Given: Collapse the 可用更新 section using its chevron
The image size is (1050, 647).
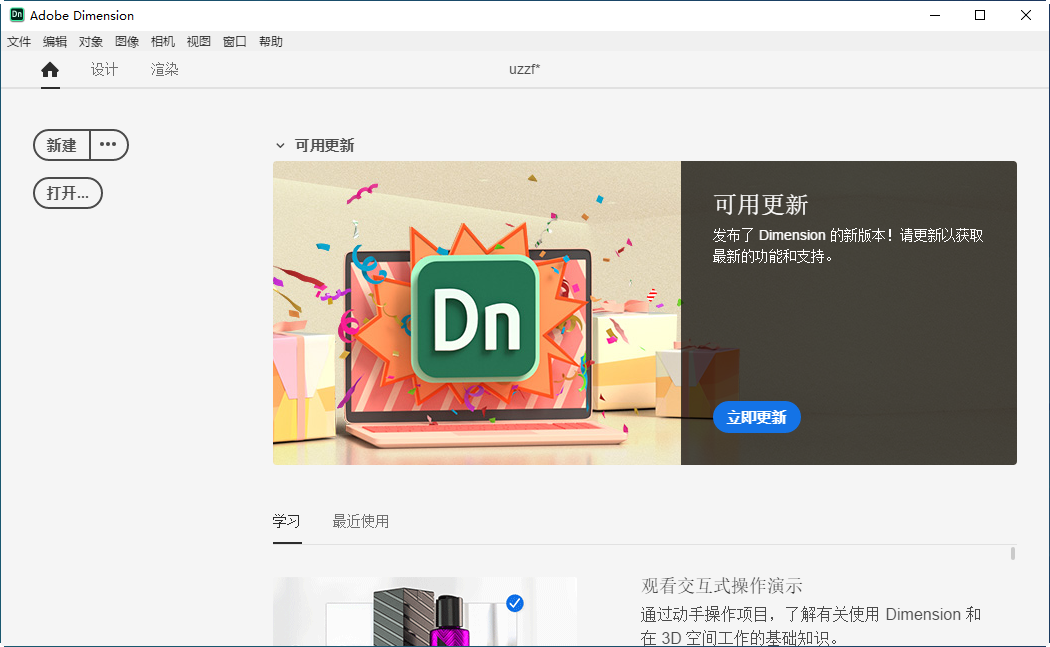Looking at the screenshot, I should [x=281, y=145].
